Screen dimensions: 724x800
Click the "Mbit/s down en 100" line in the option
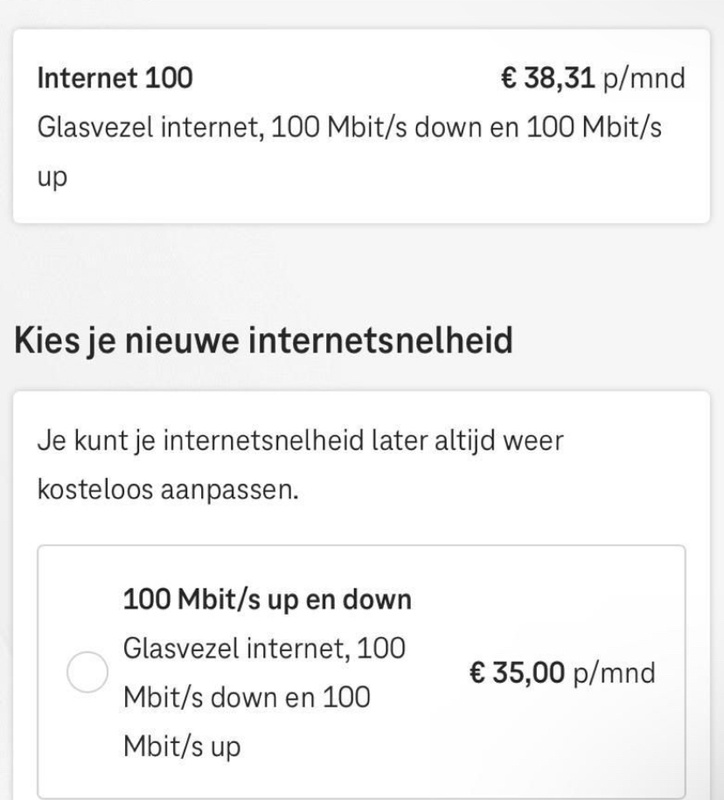coord(246,697)
